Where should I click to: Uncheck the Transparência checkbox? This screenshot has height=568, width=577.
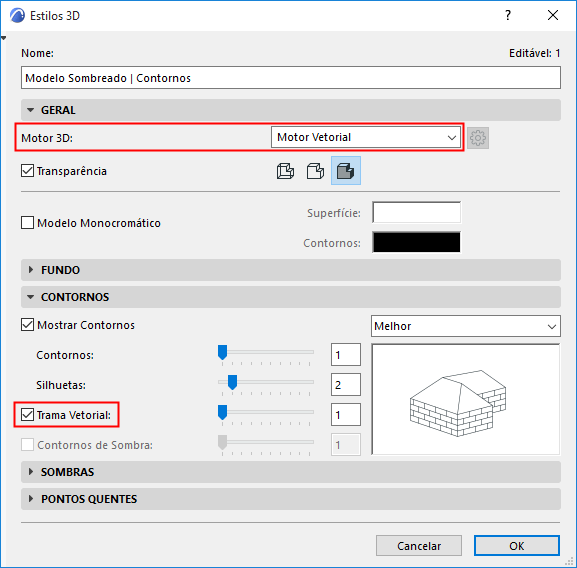click(x=28, y=171)
